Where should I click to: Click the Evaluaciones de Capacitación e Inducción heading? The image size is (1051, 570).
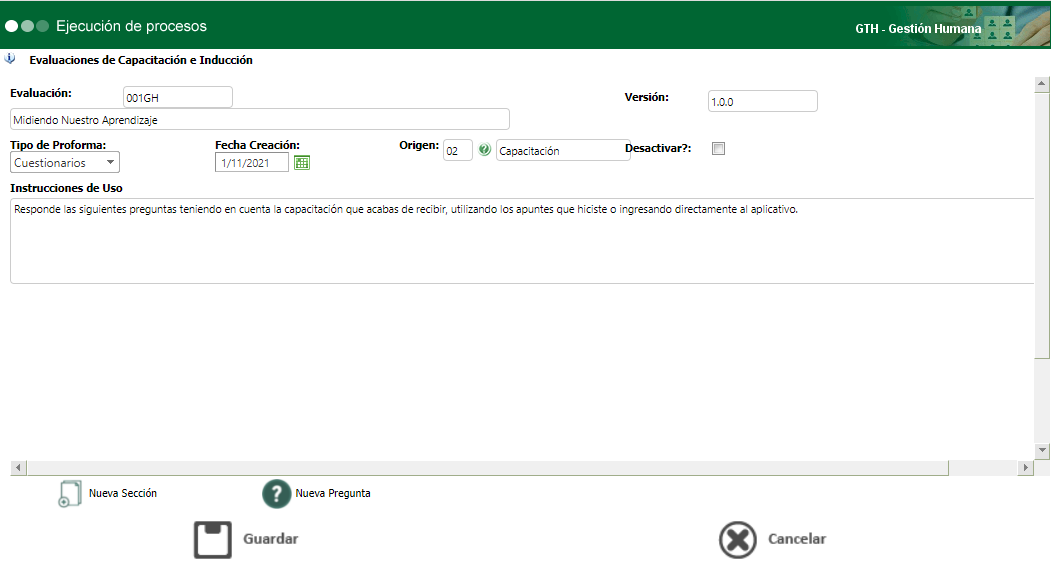pyautogui.click(x=141, y=60)
